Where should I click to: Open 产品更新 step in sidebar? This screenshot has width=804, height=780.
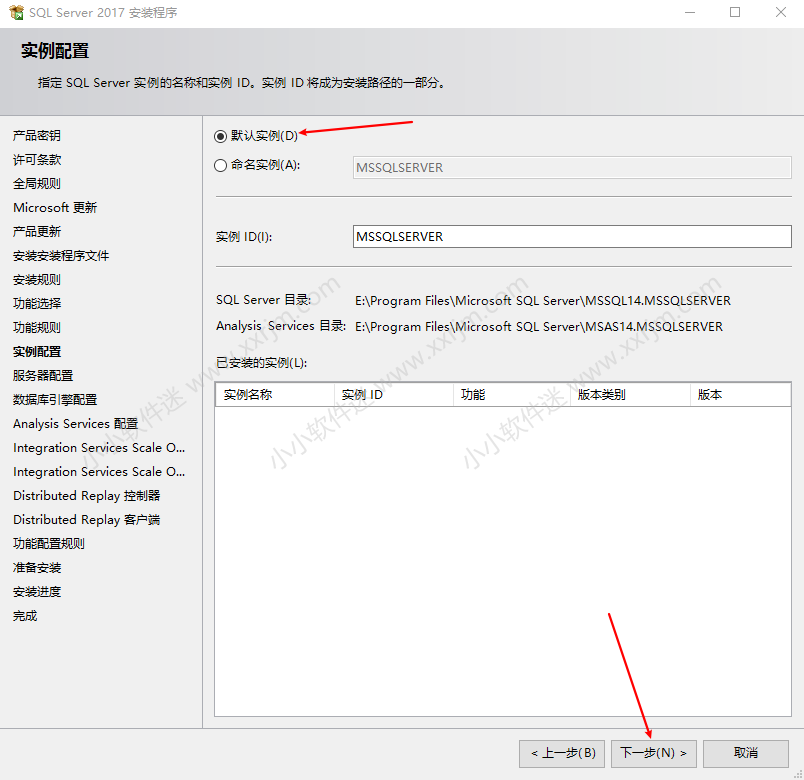click(37, 232)
